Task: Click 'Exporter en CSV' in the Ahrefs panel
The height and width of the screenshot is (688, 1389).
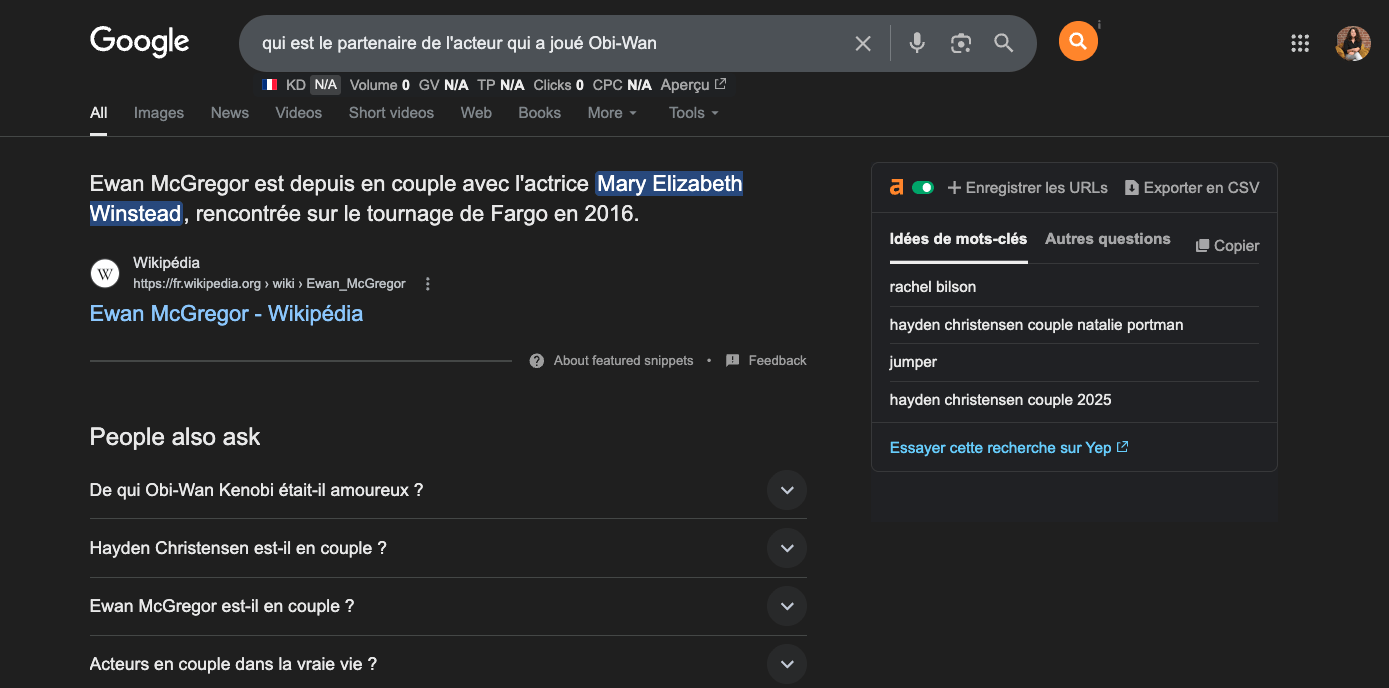Action: [1191, 187]
